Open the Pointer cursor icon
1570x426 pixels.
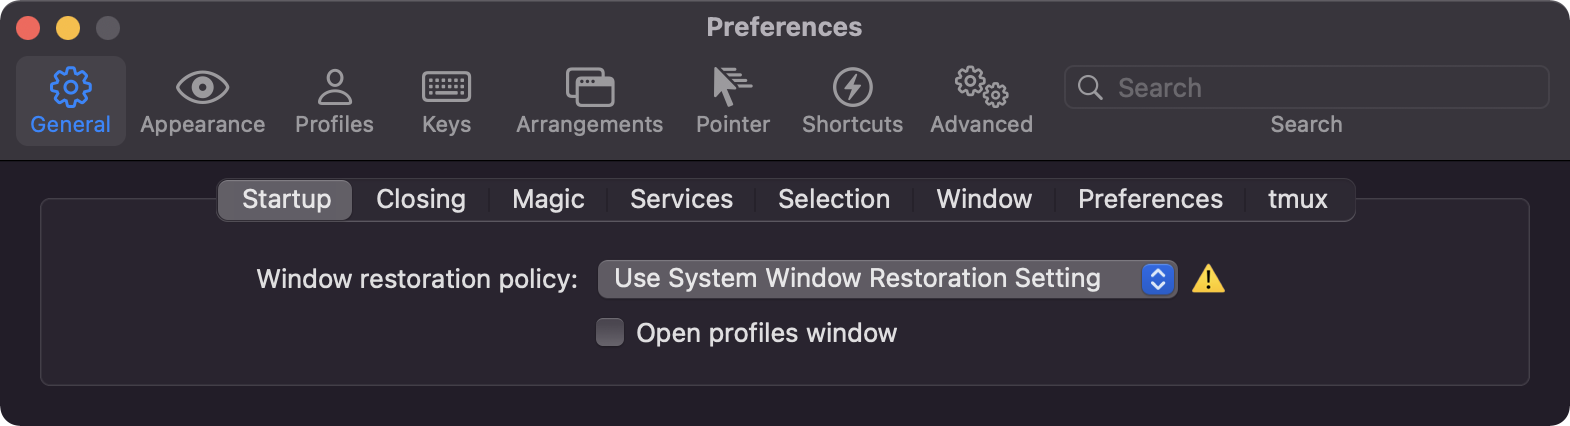point(732,88)
